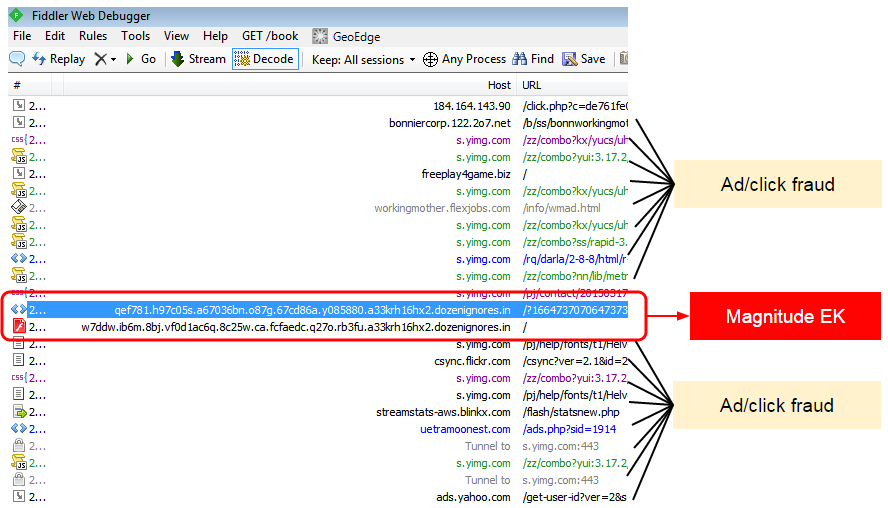Click icon of selected qef781 dozenignores.in session
The width and height of the screenshot is (888, 508).
[19, 310]
